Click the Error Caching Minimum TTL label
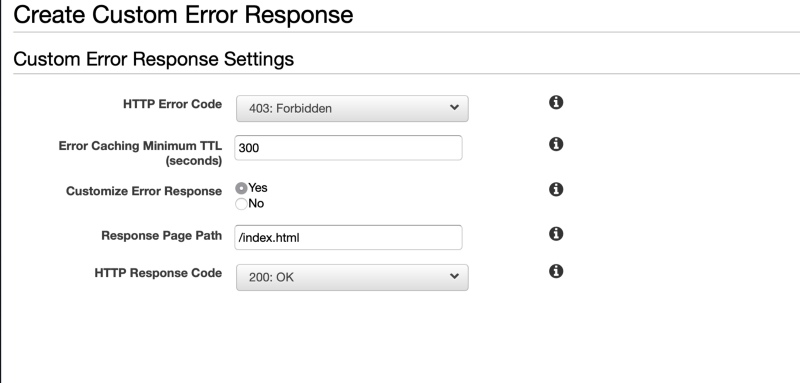The width and height of the screenshot is (800, 383). pyautogui.click(x=140, y=153)
